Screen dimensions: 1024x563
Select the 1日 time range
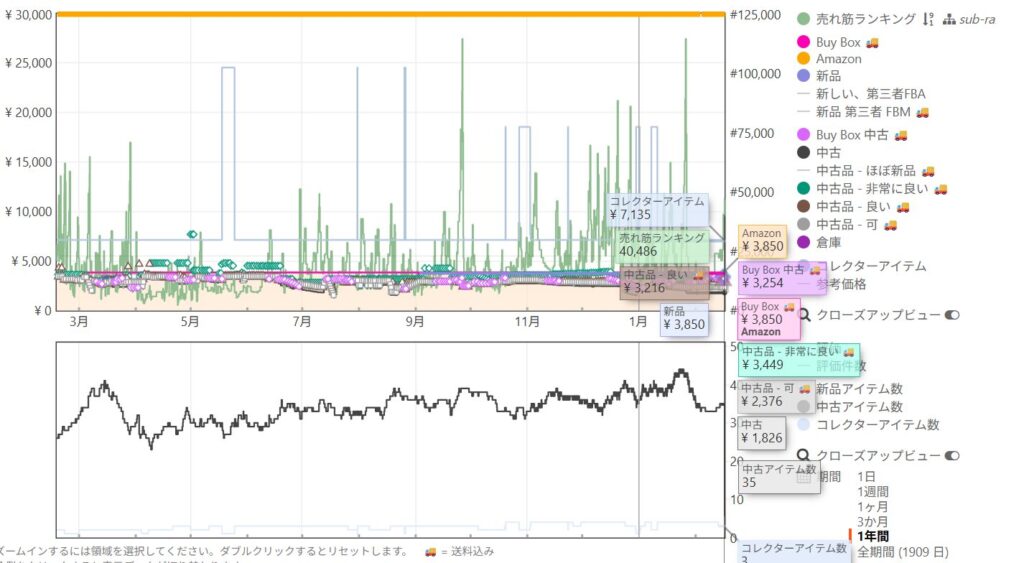point(866,477)
